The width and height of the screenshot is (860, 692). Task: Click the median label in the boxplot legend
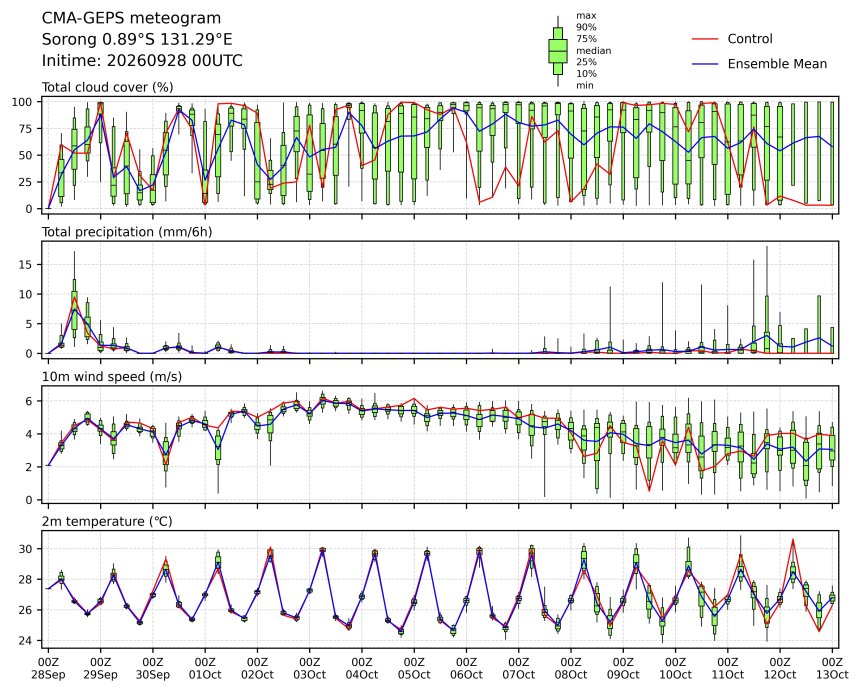coord(593,50)
